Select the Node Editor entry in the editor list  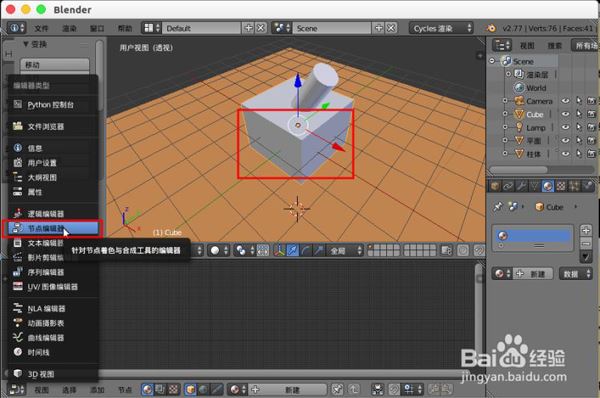pos(53,228)
